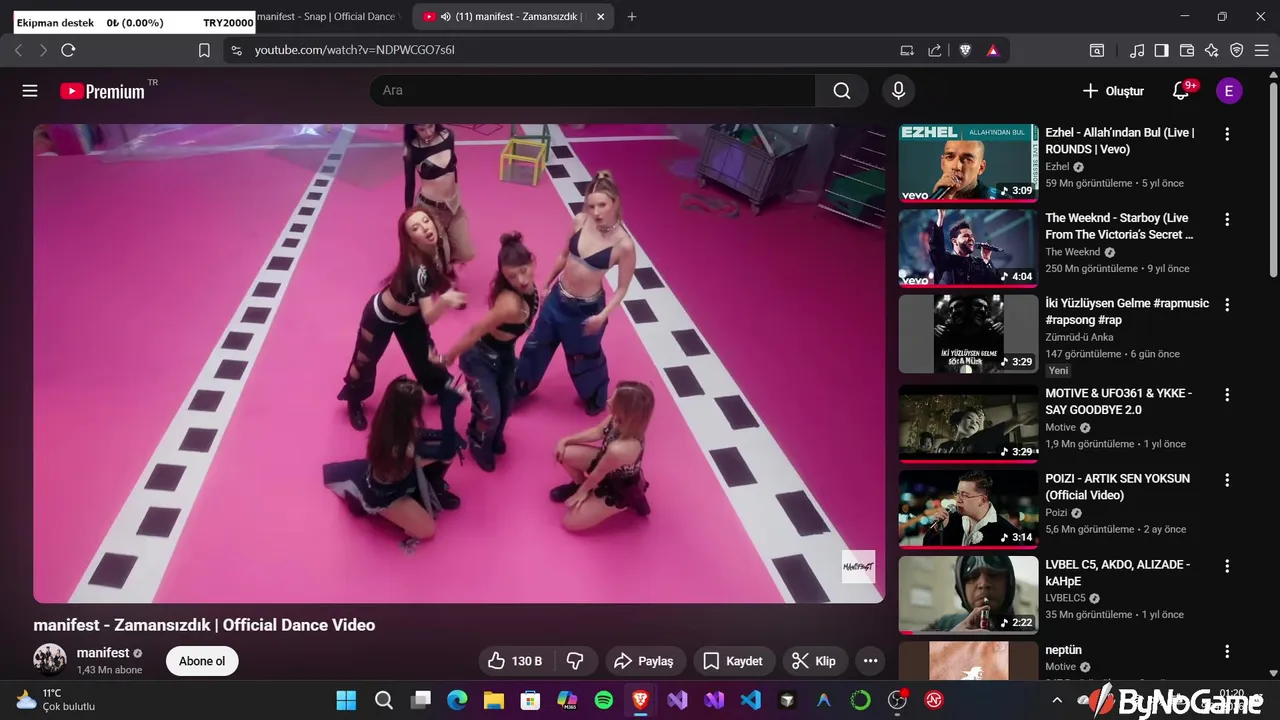This screenshot has width=1280, height=720.
Task: Switch to manifest - Snap Official Dance tab
Action: tap(329, 17)
